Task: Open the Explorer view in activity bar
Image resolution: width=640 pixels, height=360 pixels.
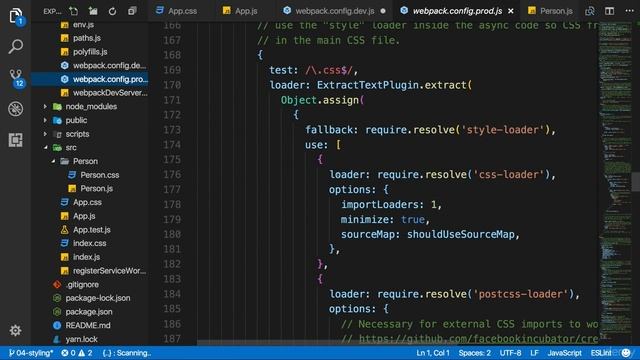Action: 16,16
